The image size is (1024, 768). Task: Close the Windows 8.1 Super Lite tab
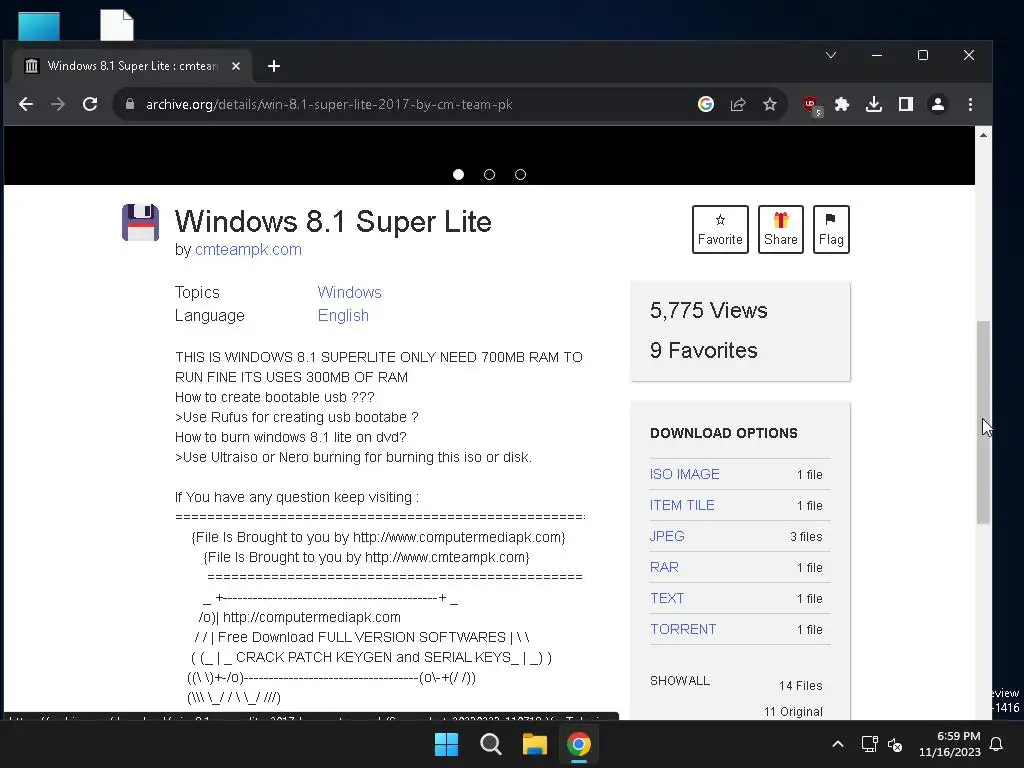pos(236,66)
